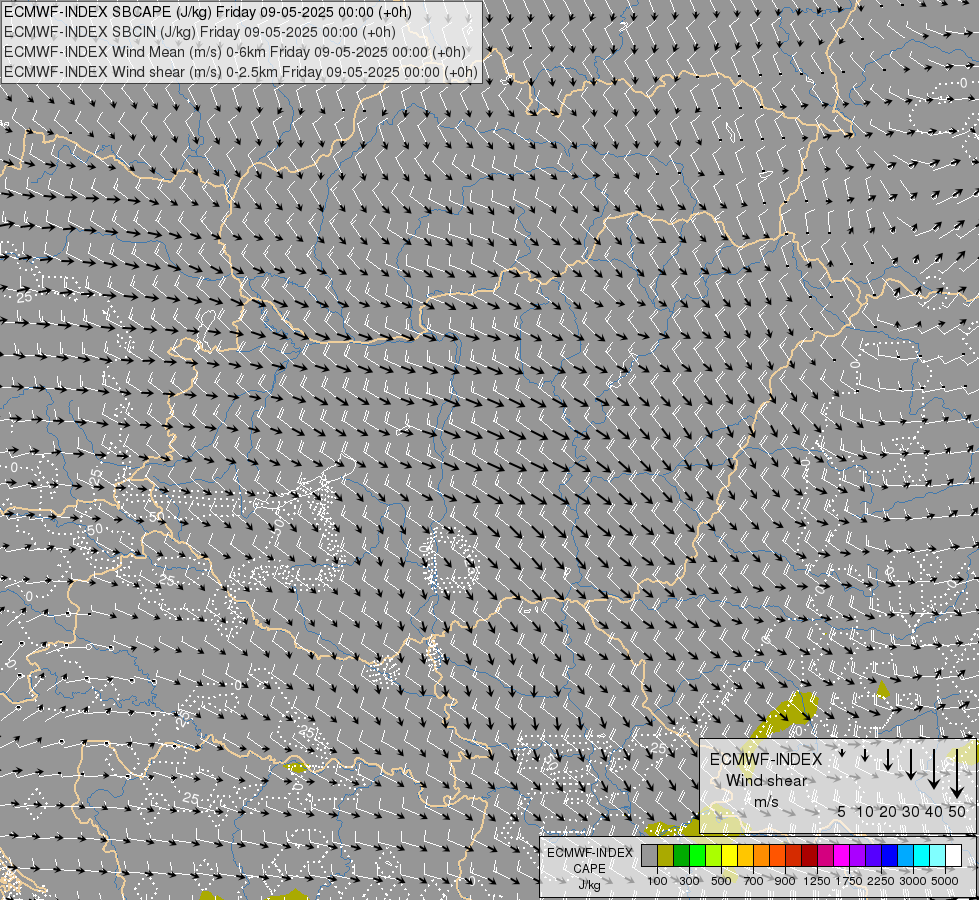Screen dimensions: 979x900
Task: Click the largest wind shear legend arrow above 50
Action: click(957, 773)
